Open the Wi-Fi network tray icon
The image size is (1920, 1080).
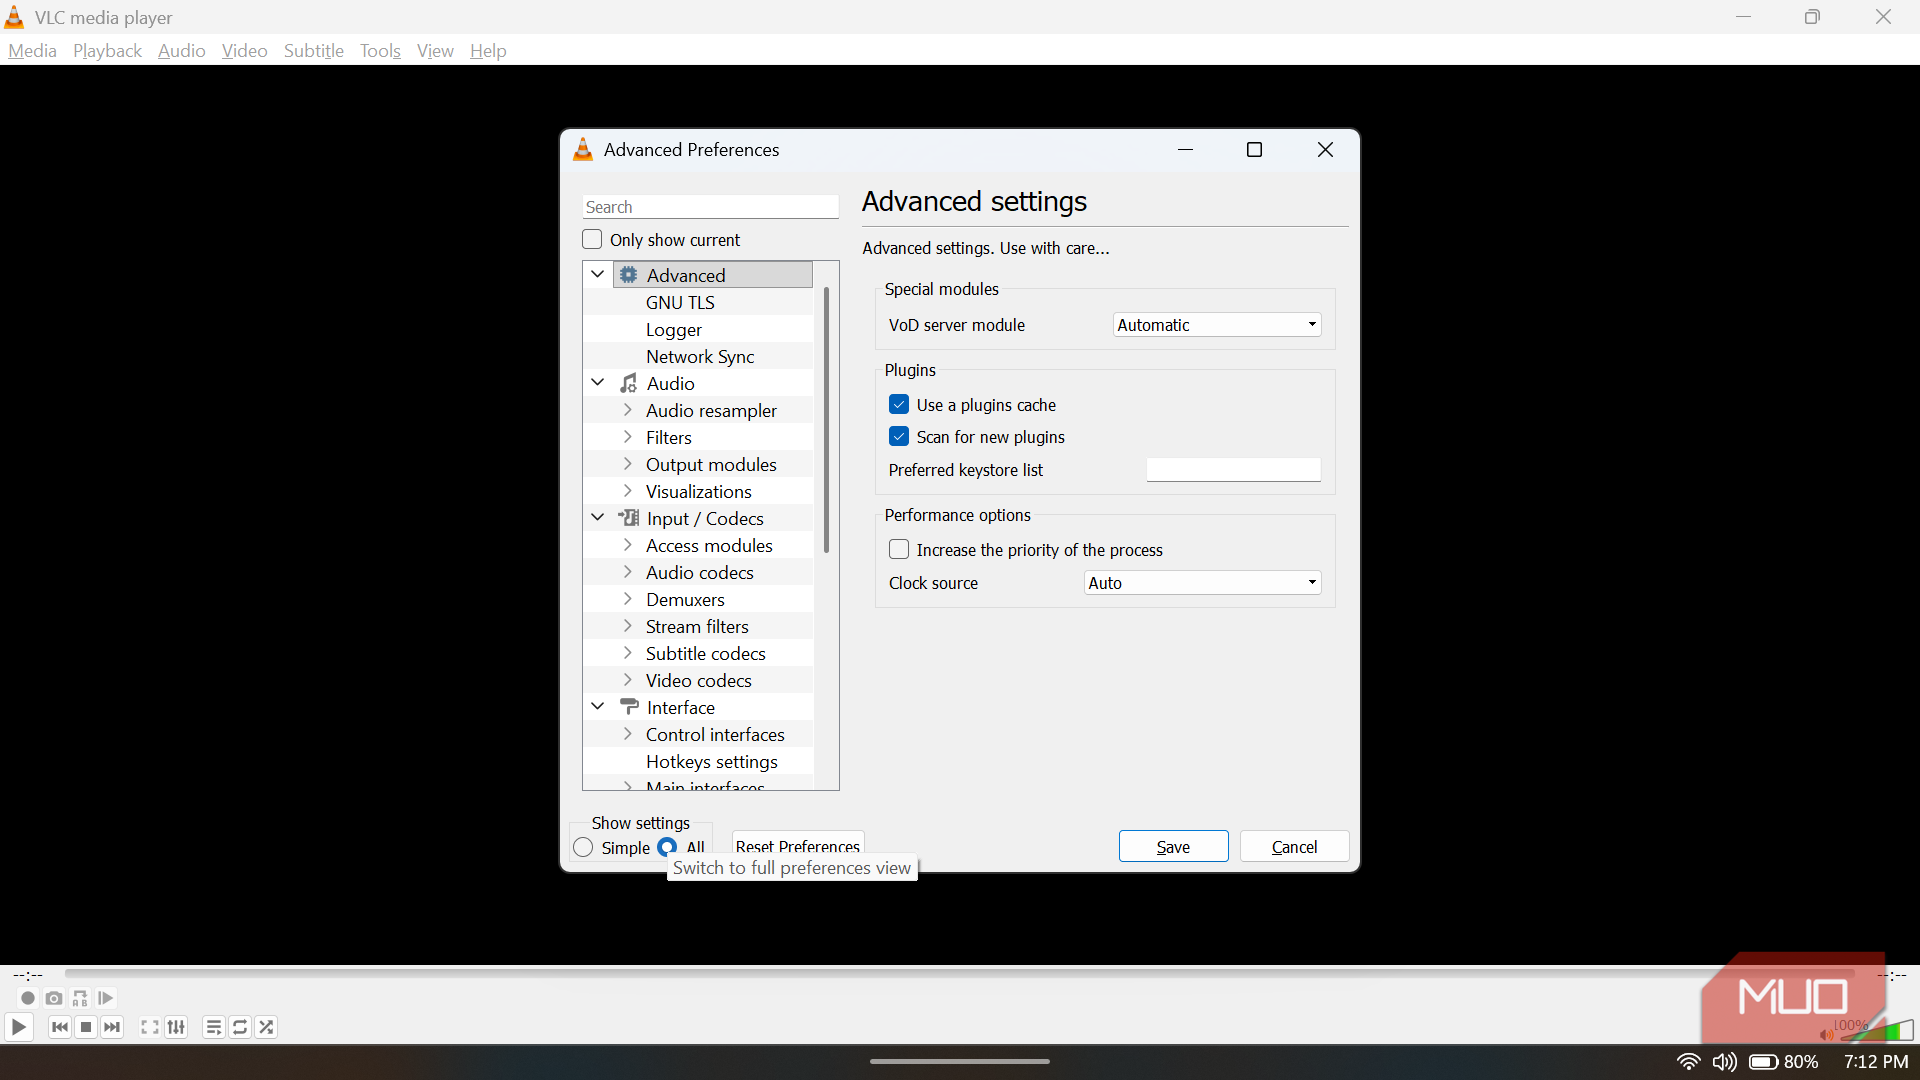pyautogui.click(x=1689, y=1062)
